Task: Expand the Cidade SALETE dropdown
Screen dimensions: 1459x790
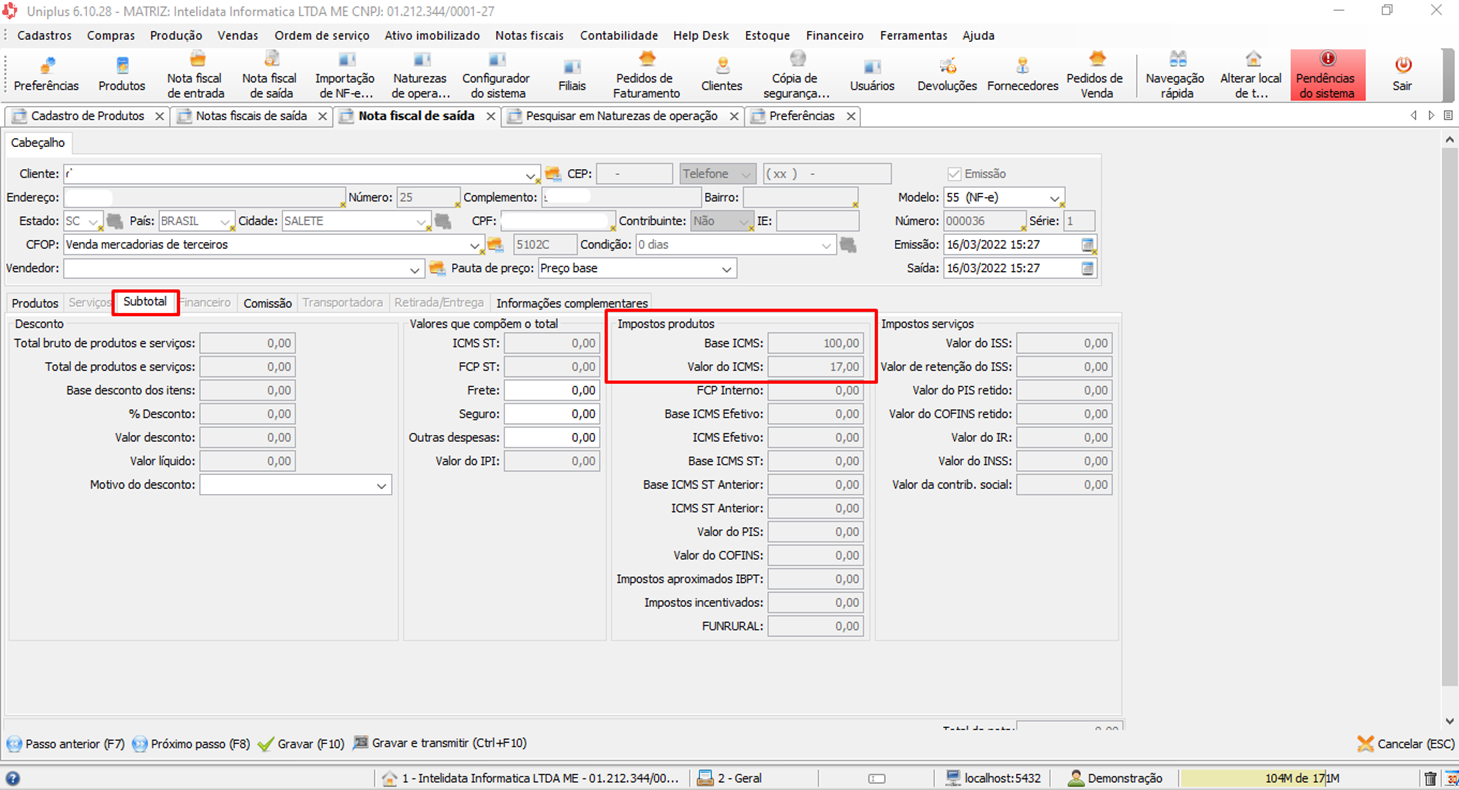Action: pyautogui.click(x=421, y=222)
